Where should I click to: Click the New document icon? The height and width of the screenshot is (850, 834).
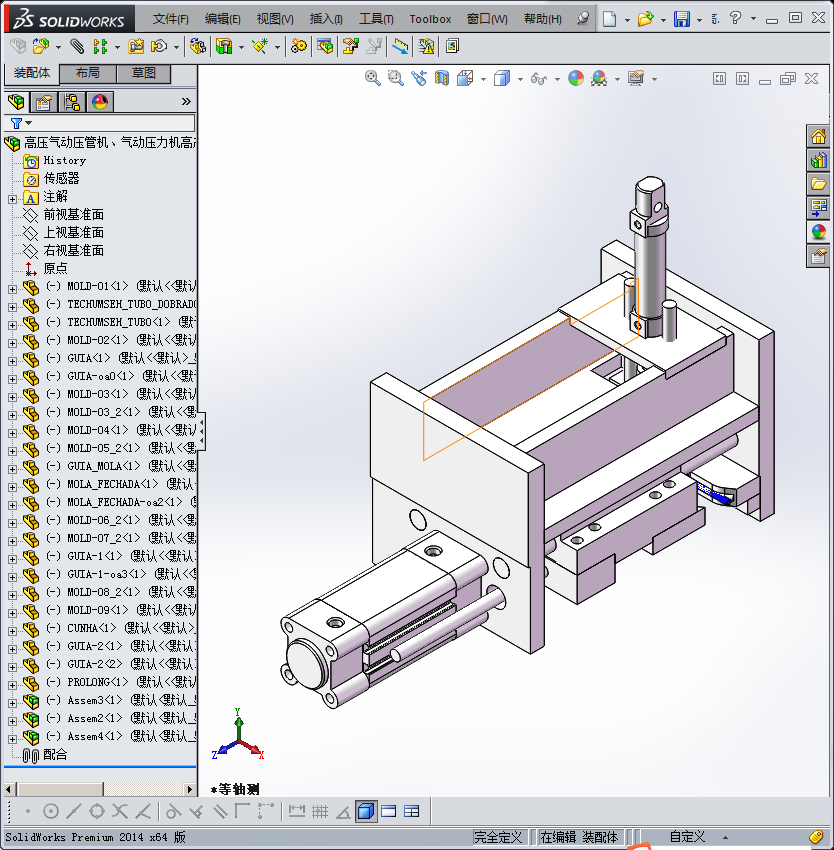pos(610,19)
